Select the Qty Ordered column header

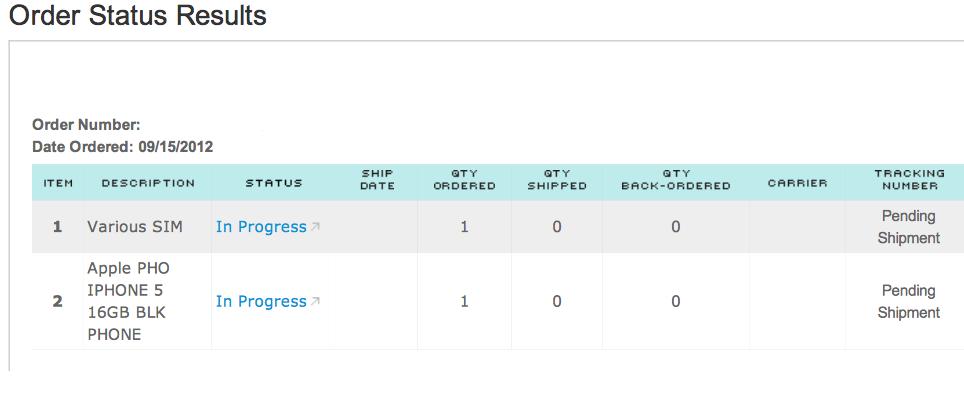[x=464, y=180]
